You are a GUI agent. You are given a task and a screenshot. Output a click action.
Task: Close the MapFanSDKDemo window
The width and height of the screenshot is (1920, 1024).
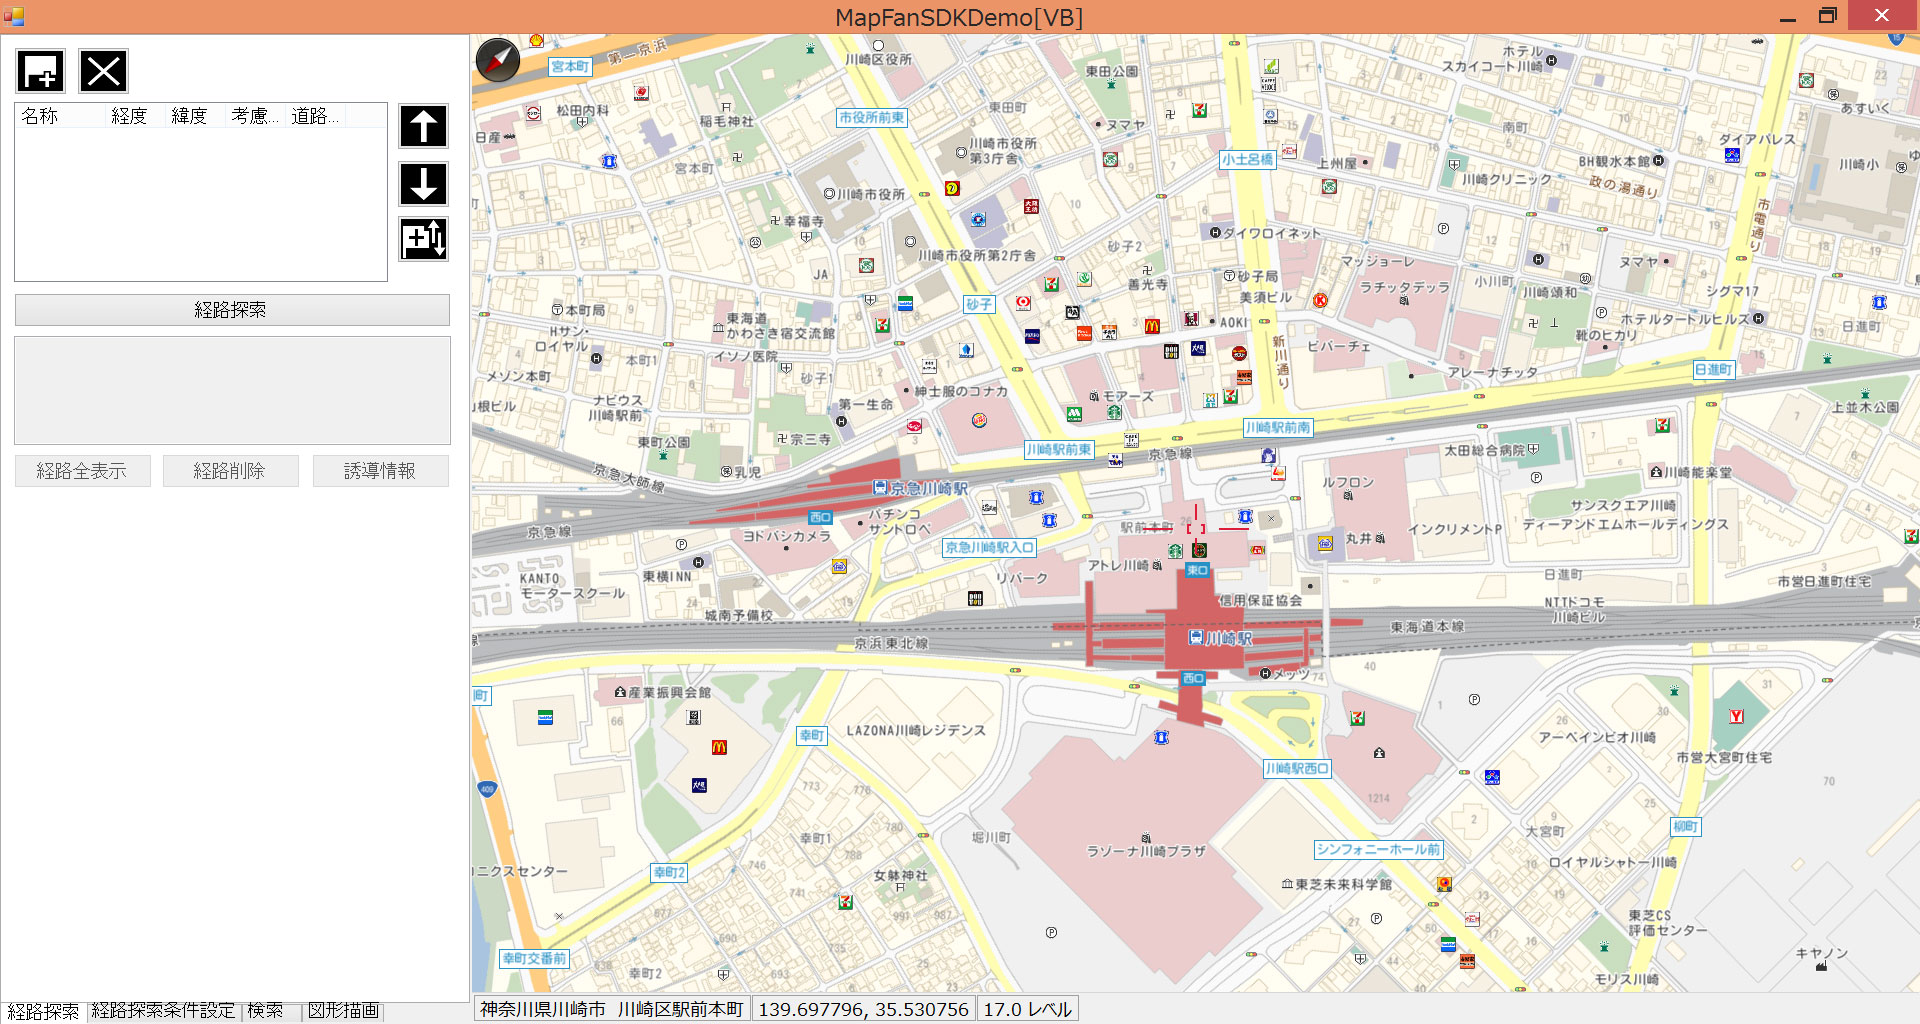point(1882,15)
